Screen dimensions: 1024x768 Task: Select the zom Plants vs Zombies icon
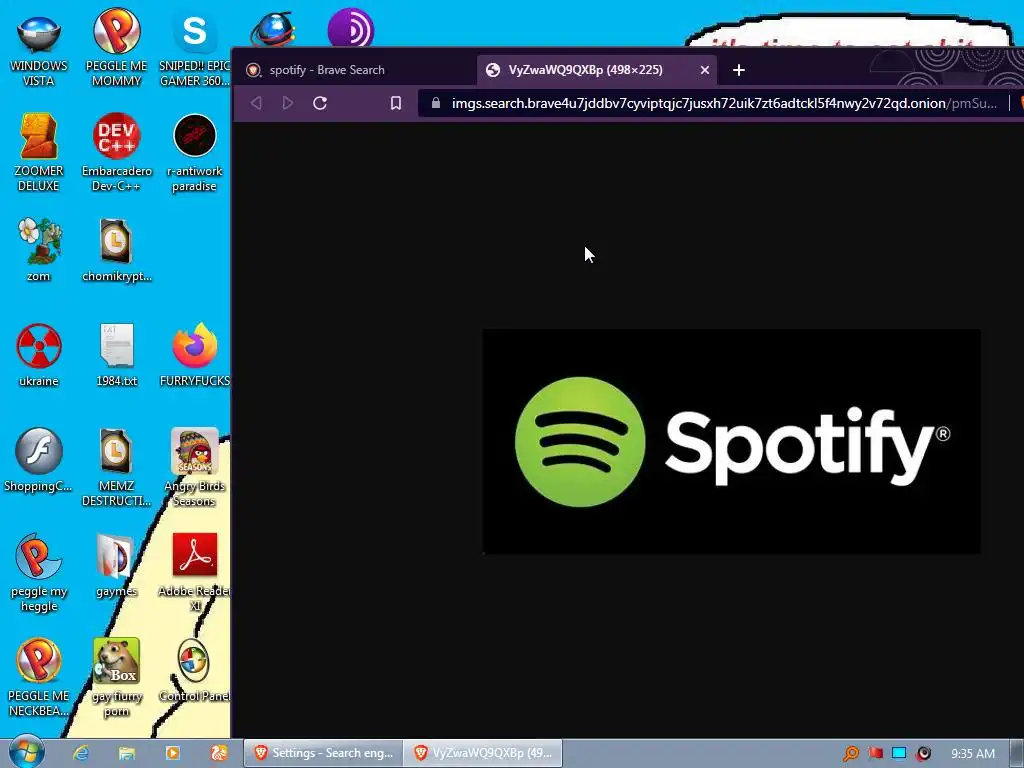(39, 251)
